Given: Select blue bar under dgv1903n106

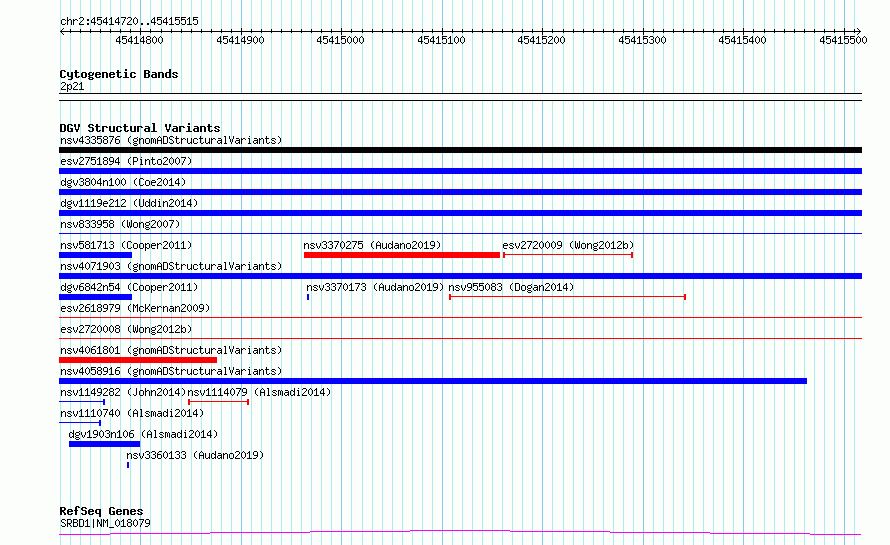Looking at the screenshot, I should [x=104, y=444].
